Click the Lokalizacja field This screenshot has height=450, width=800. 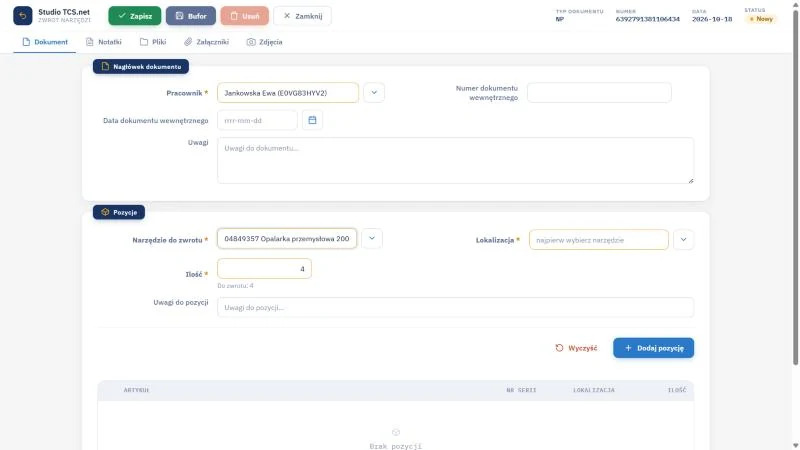tap(598, 240)
